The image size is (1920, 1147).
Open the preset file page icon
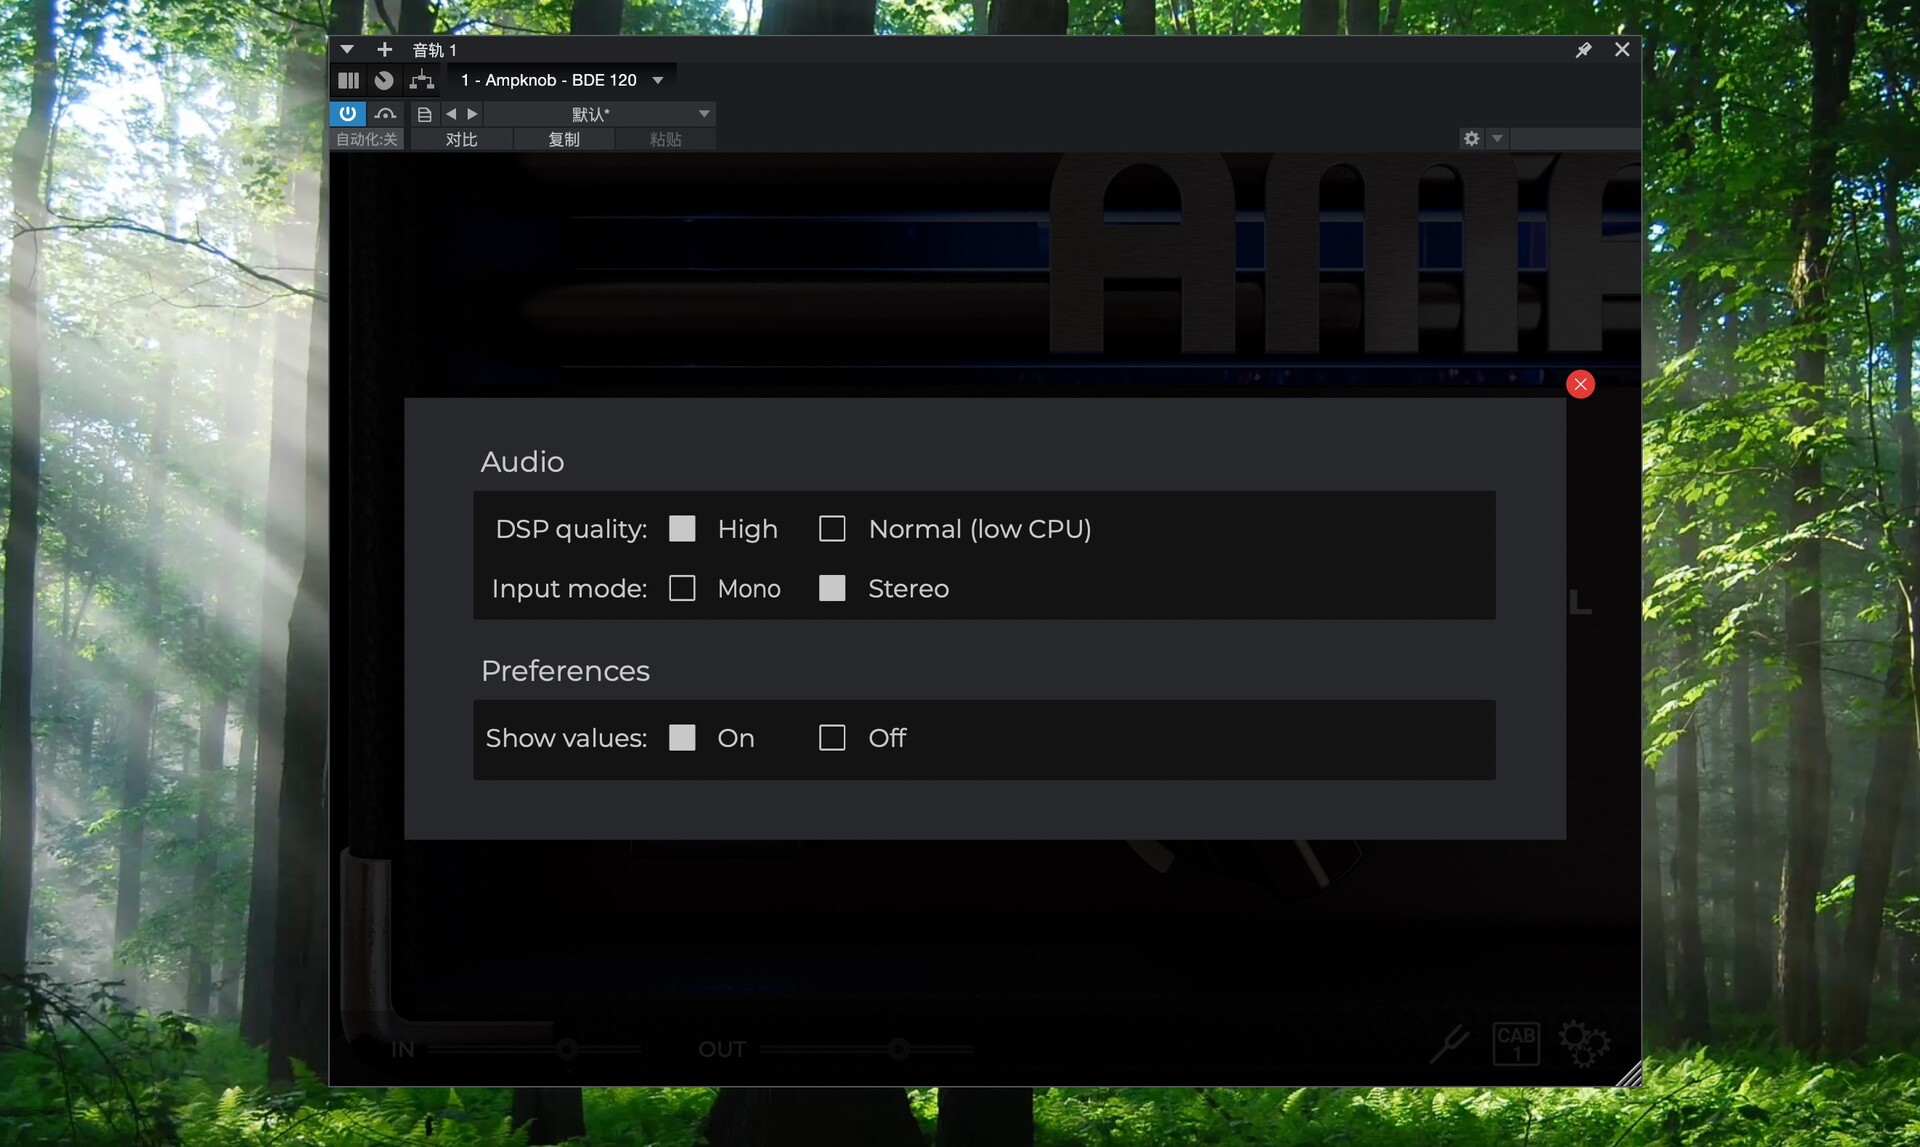click(424, 114)
